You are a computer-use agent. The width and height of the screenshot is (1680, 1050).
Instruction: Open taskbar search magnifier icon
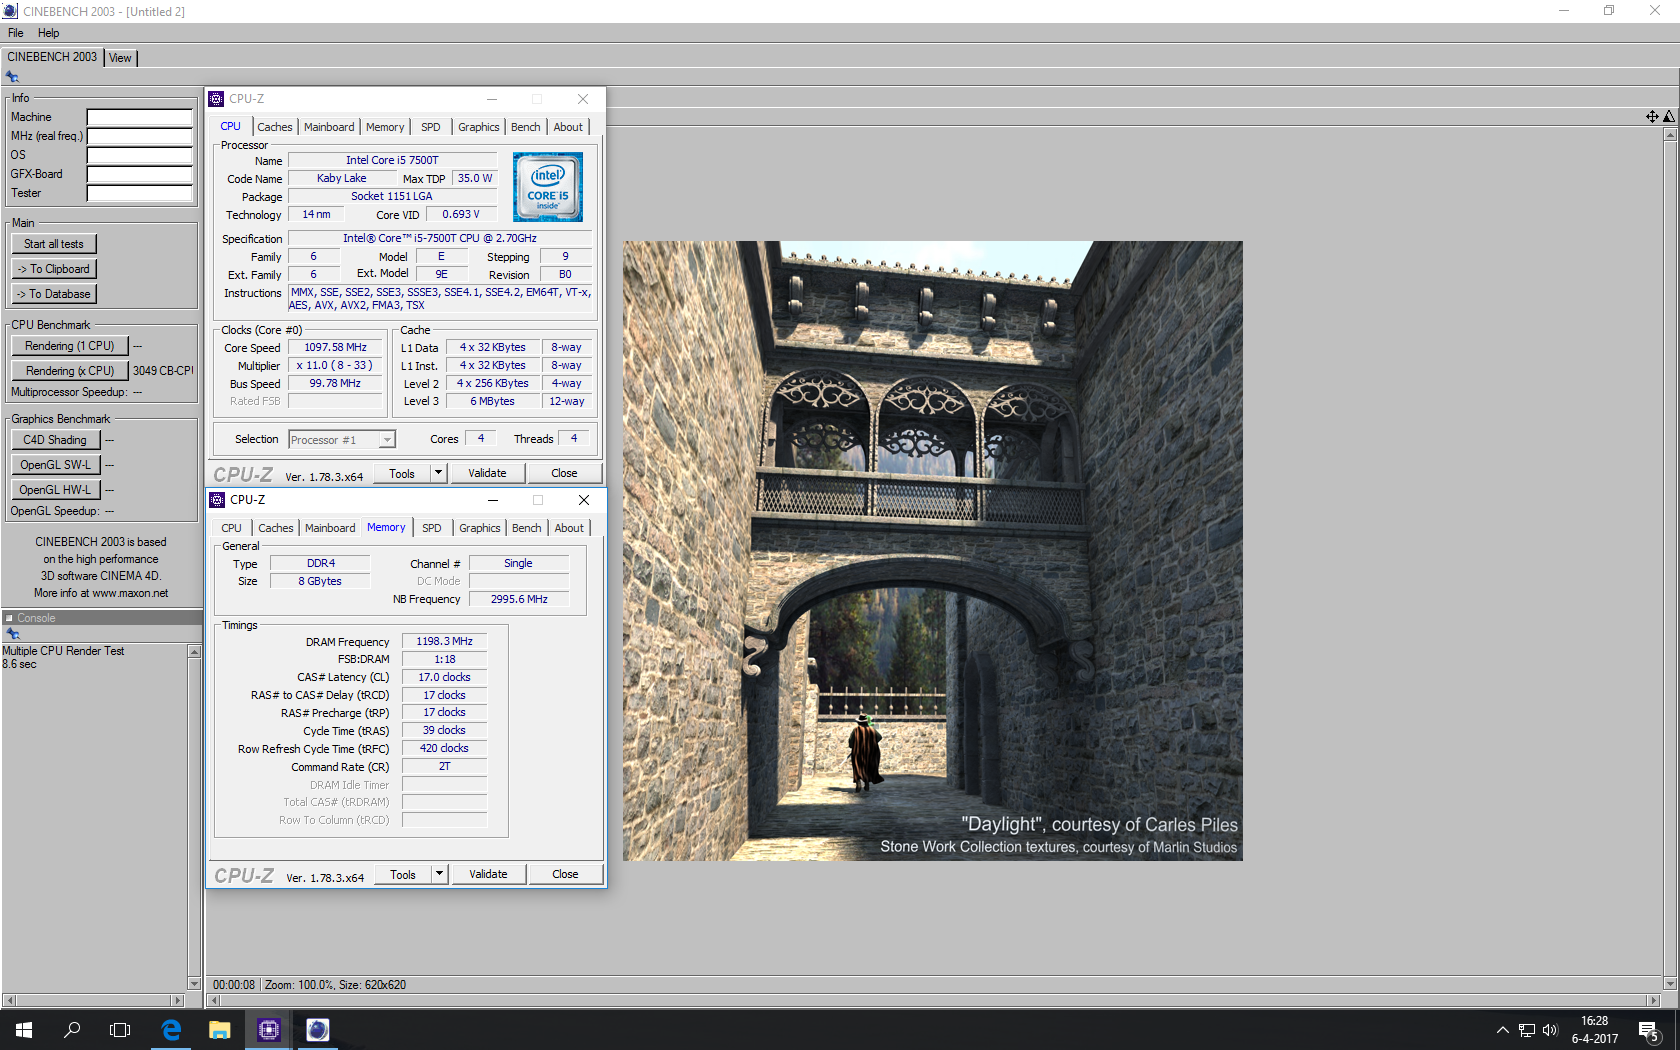(x=72, y=1030)
